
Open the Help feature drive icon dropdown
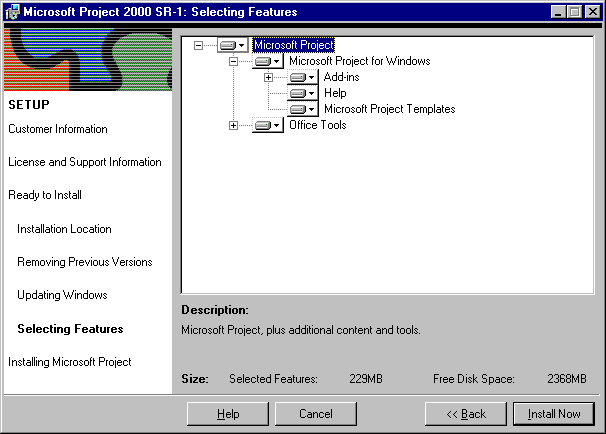(x=303, y=93)
